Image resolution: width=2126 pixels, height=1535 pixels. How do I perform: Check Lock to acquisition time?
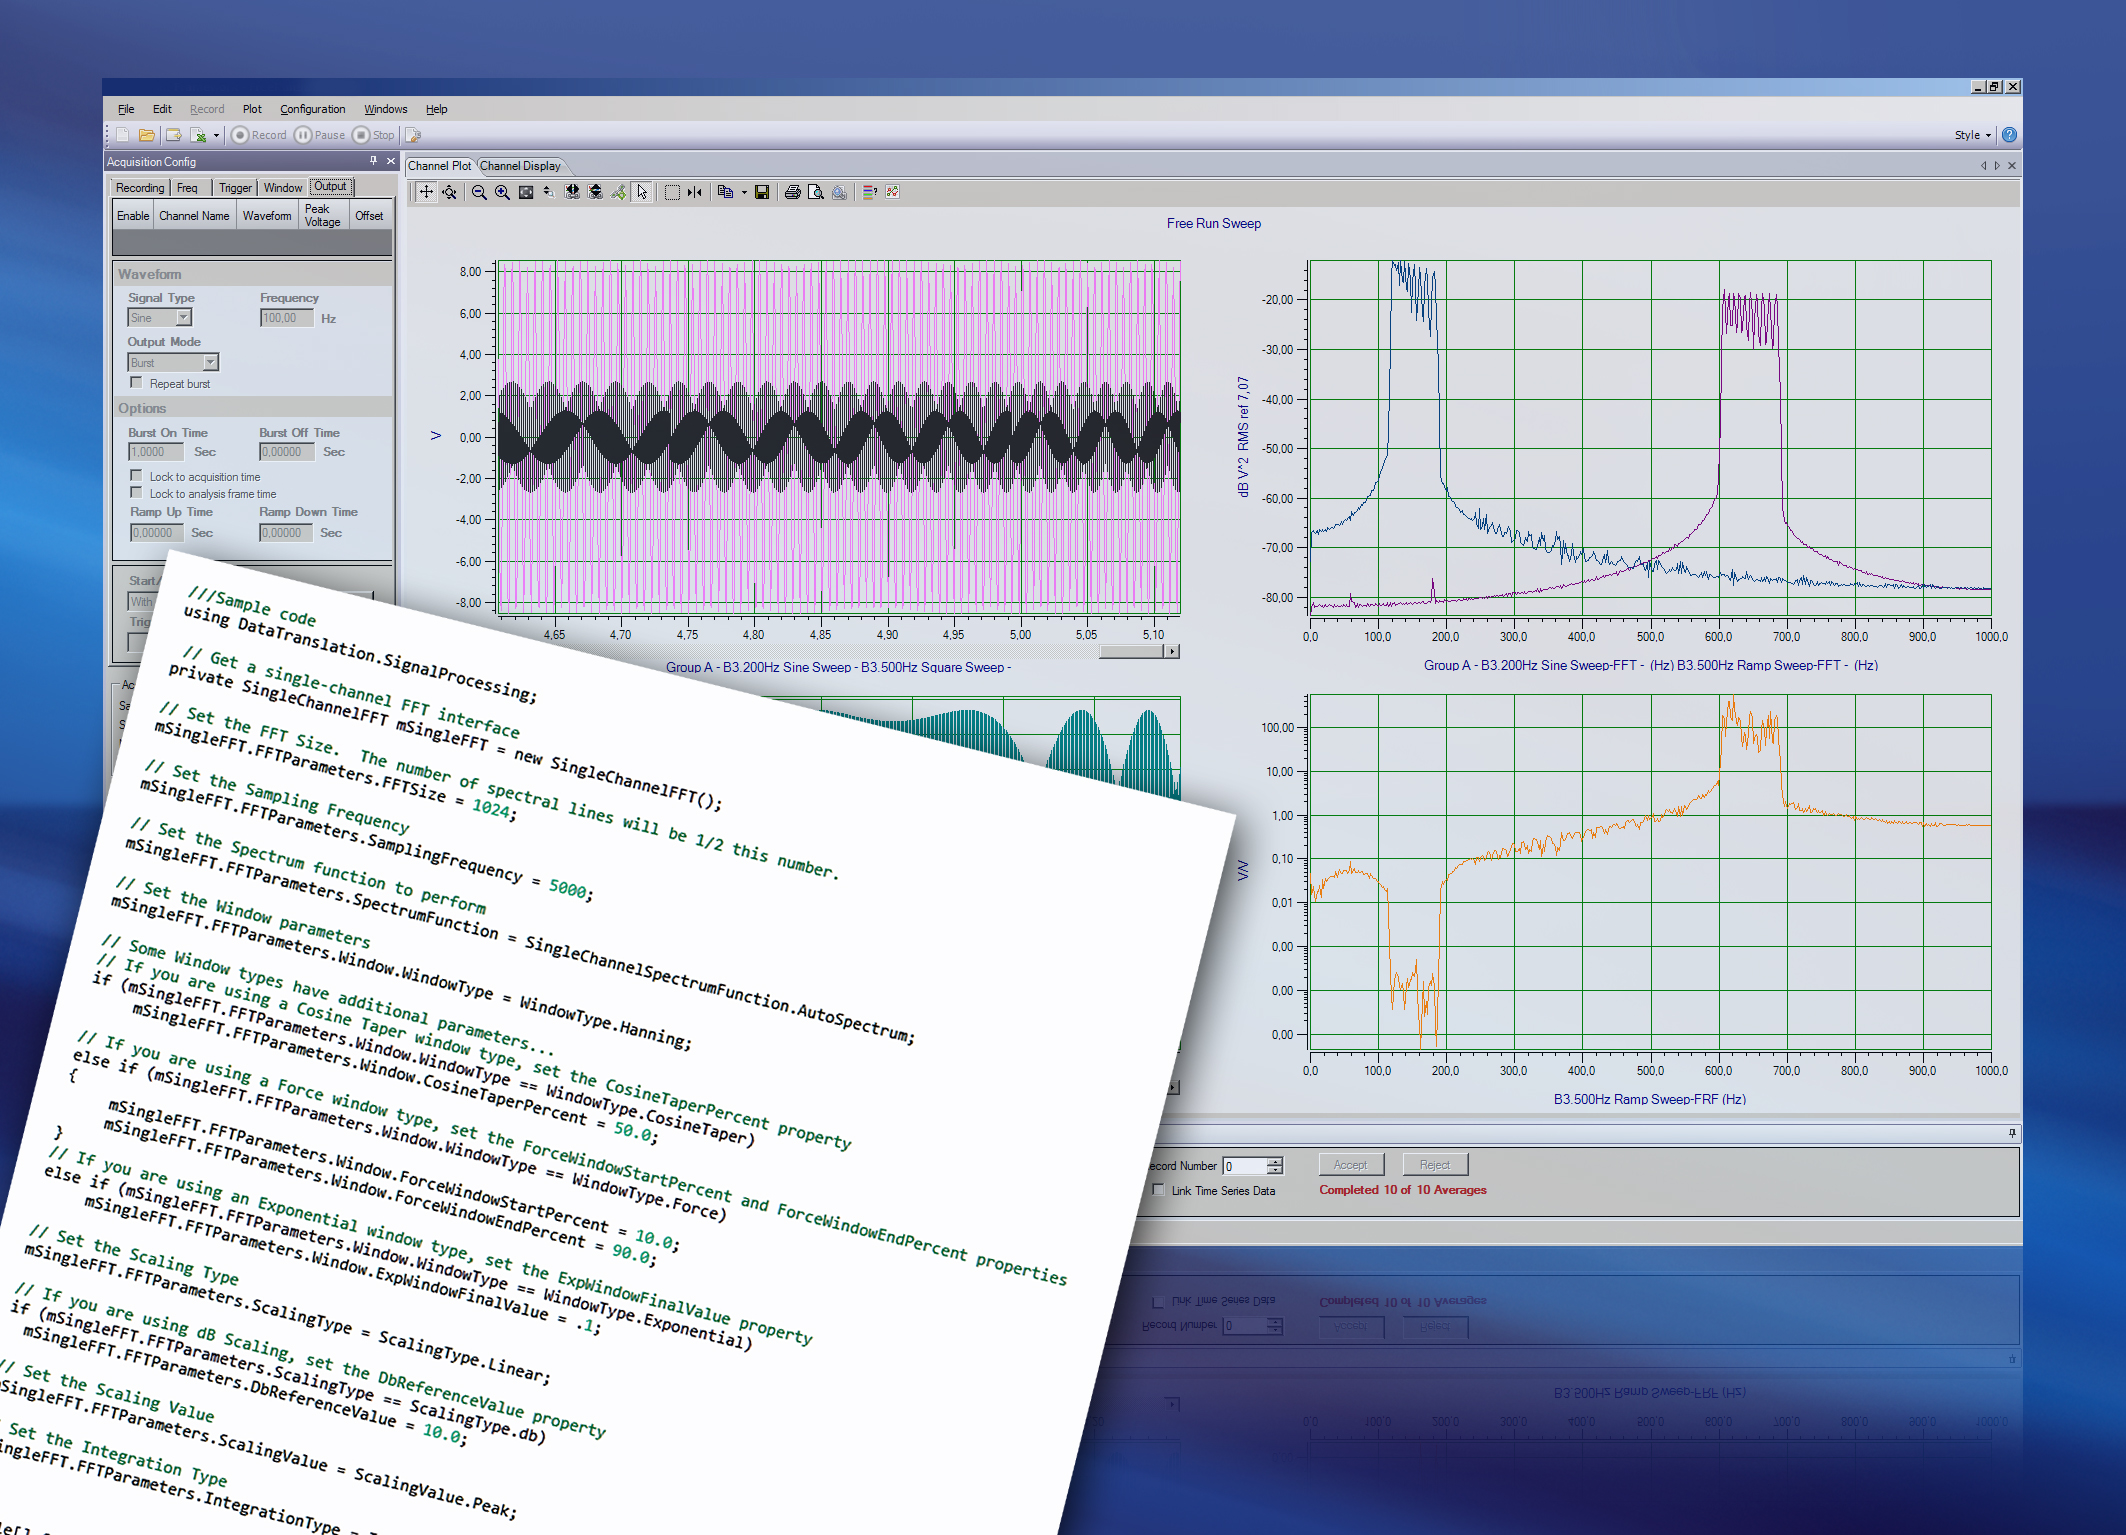point(136,476)
